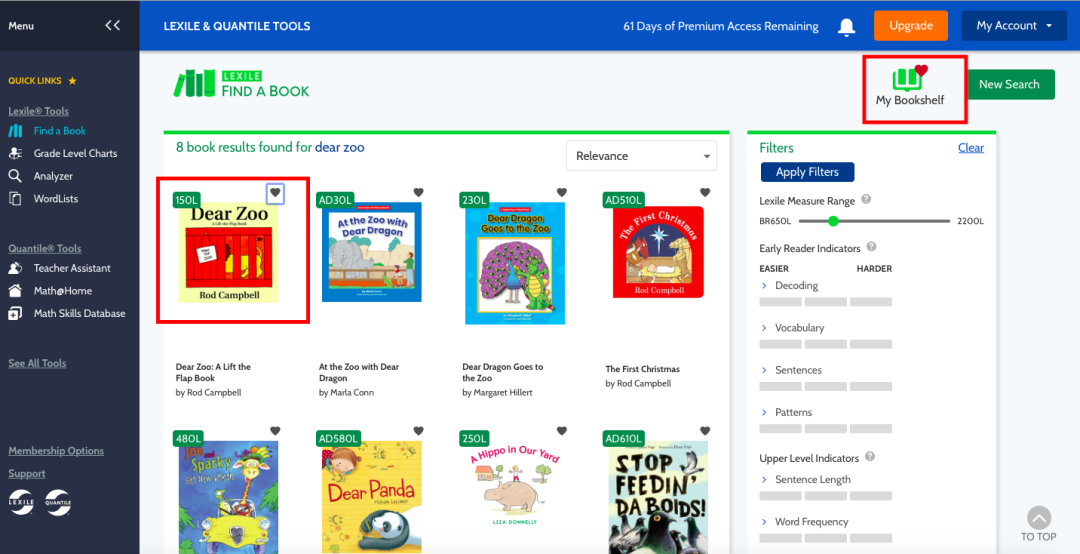Click the last Vocabulary difficulty bar
The height and width of the screenshot is (554, 1080).
871,344
